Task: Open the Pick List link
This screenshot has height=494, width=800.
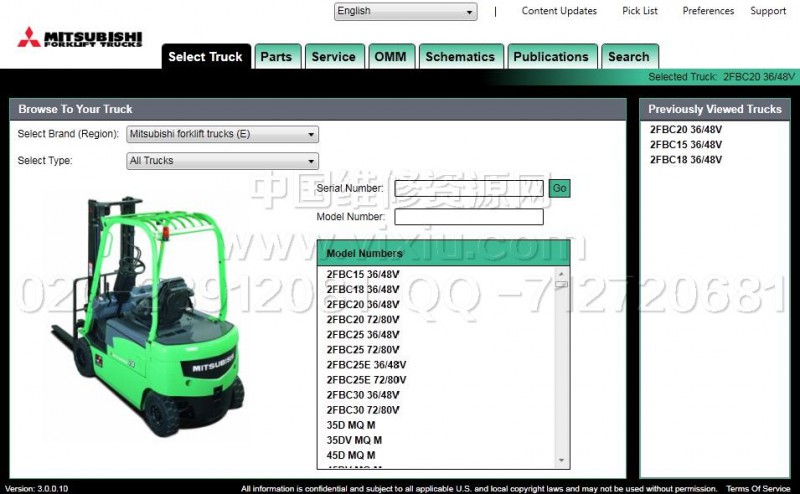Action: click(639, 11)
